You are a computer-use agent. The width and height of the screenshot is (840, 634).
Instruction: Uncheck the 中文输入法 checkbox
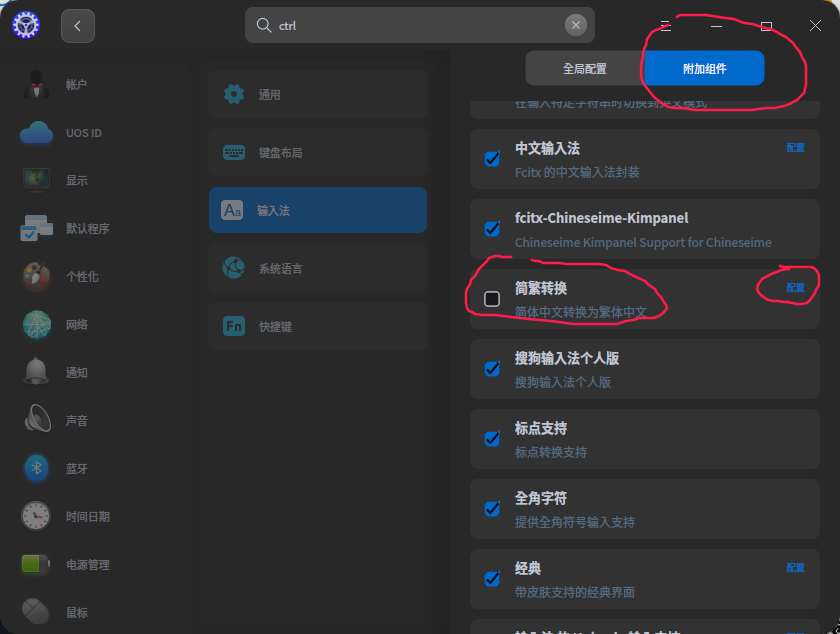pos(492,159)
